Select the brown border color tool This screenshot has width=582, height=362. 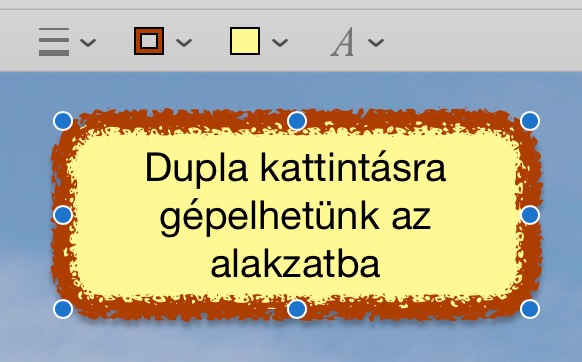tap(149, 41)
